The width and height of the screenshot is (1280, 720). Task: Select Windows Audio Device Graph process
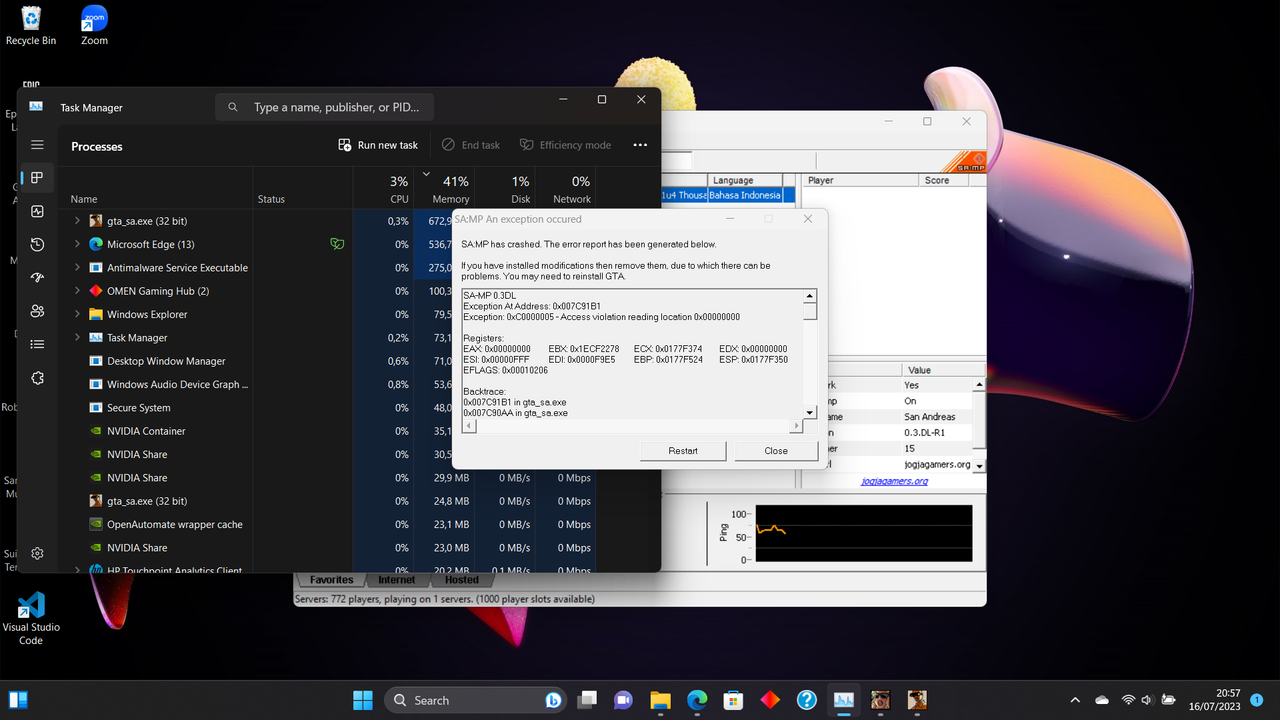(x=178, y=384)
